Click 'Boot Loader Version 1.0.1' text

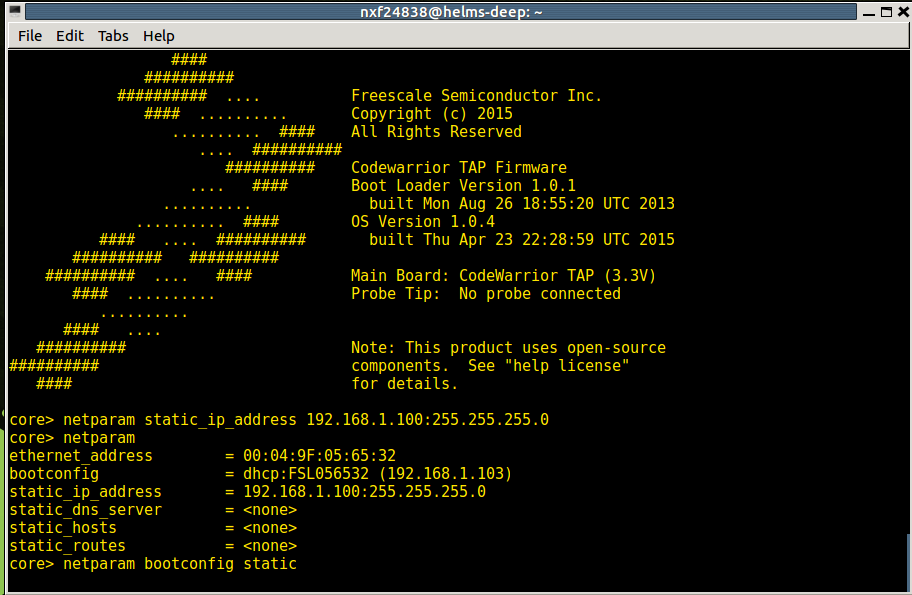pyautogui.click(x=463, y=186)
